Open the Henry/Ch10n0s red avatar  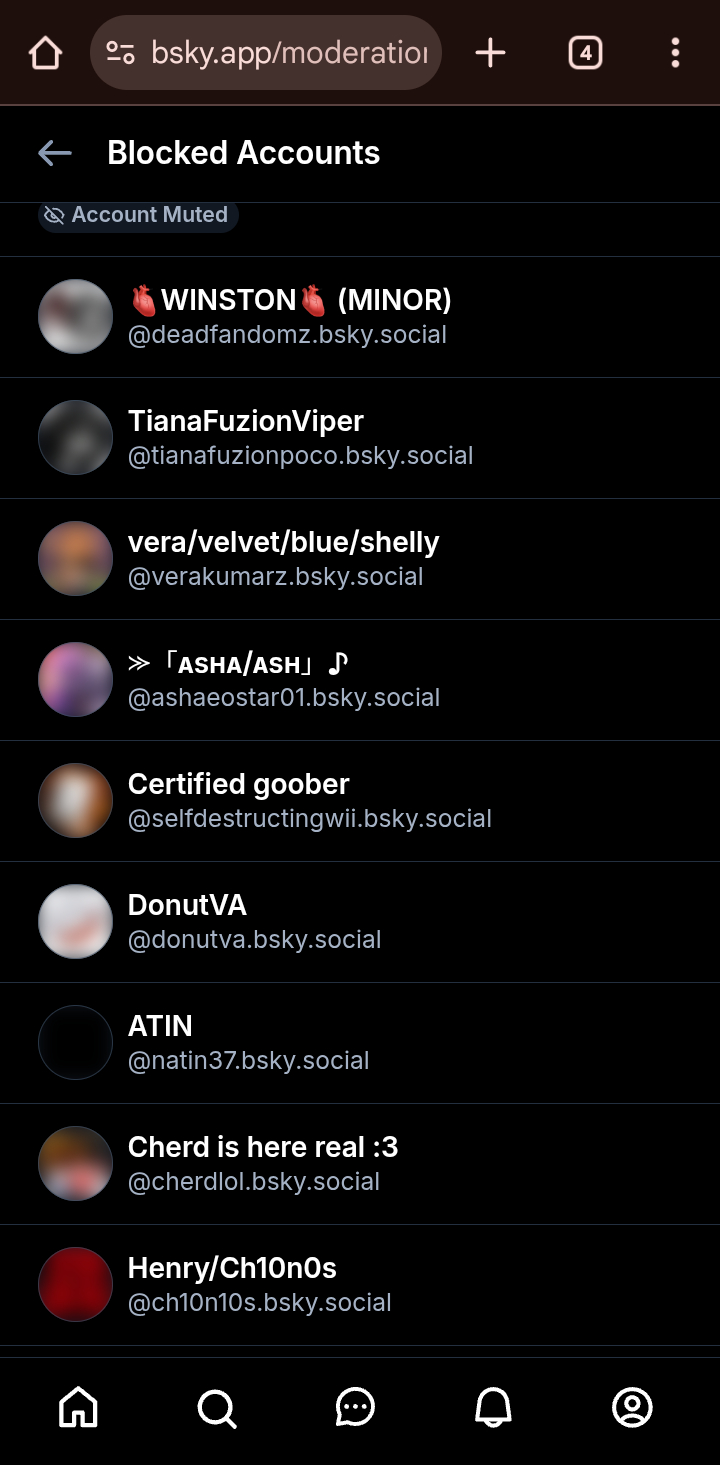coord(75,1285)
